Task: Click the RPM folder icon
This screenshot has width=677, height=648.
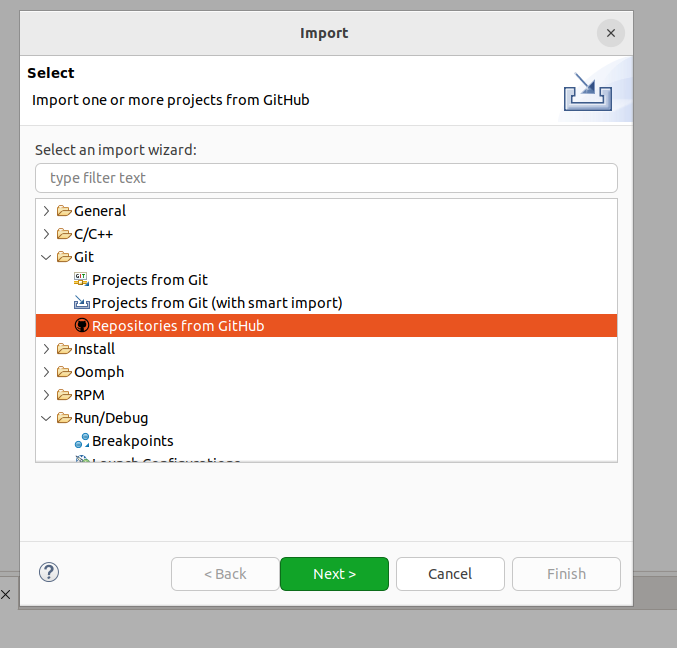Action: pyautogui.click(x=64, y=395)
